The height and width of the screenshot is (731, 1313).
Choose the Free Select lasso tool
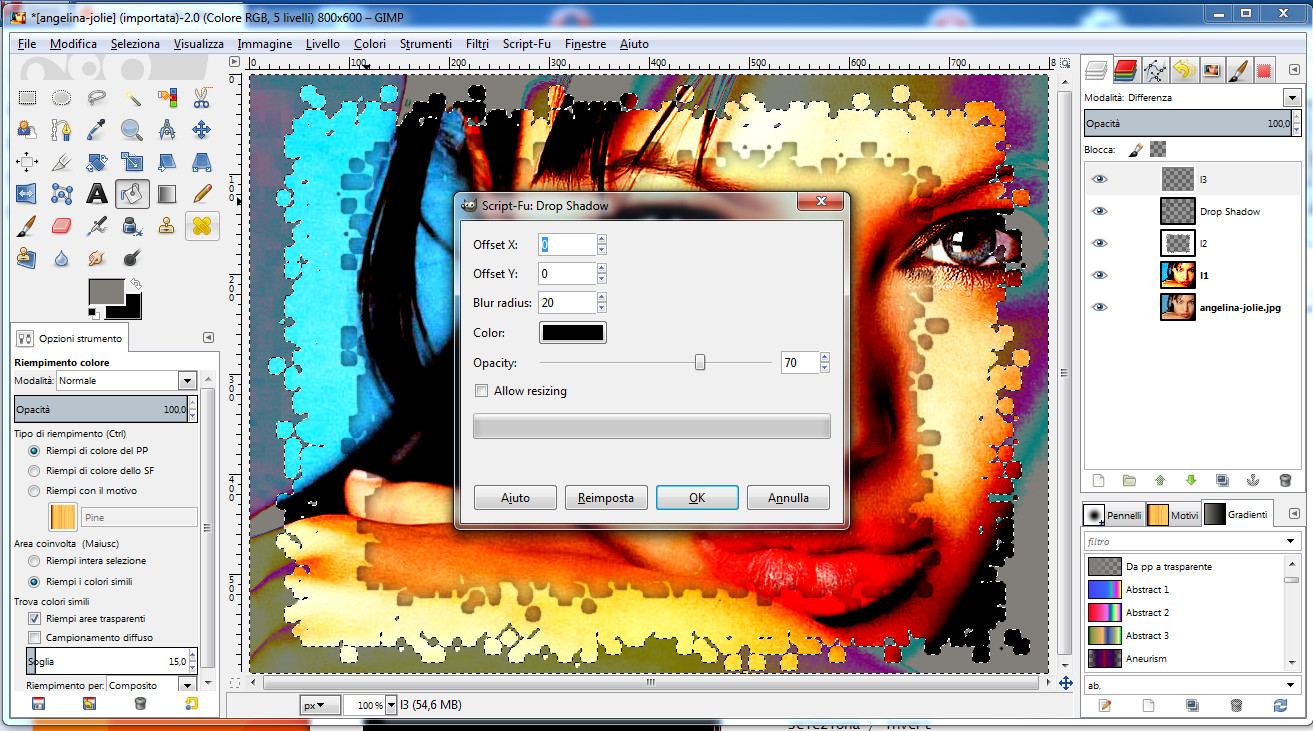click(97, 97)
